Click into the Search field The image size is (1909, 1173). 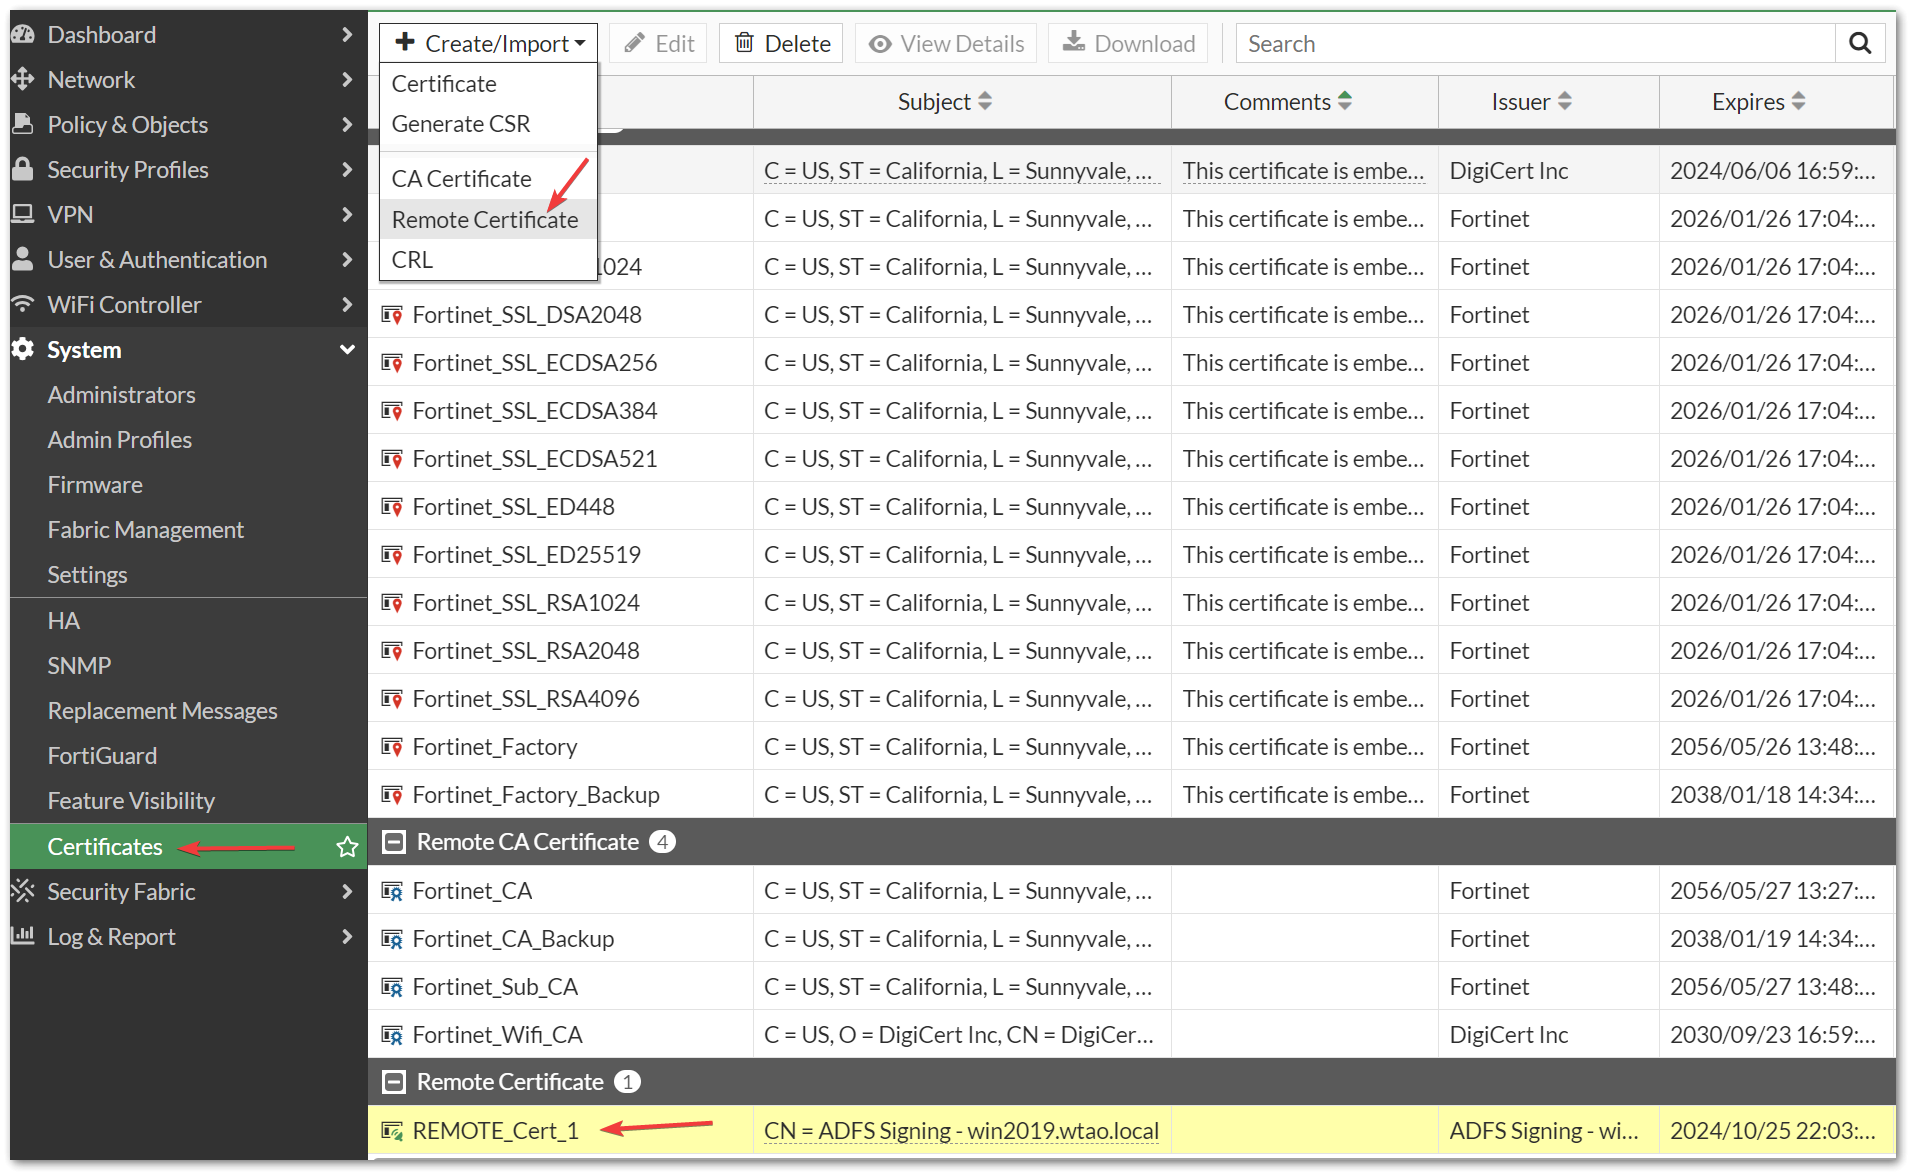pyautogui.click(x=1534, y=44)
